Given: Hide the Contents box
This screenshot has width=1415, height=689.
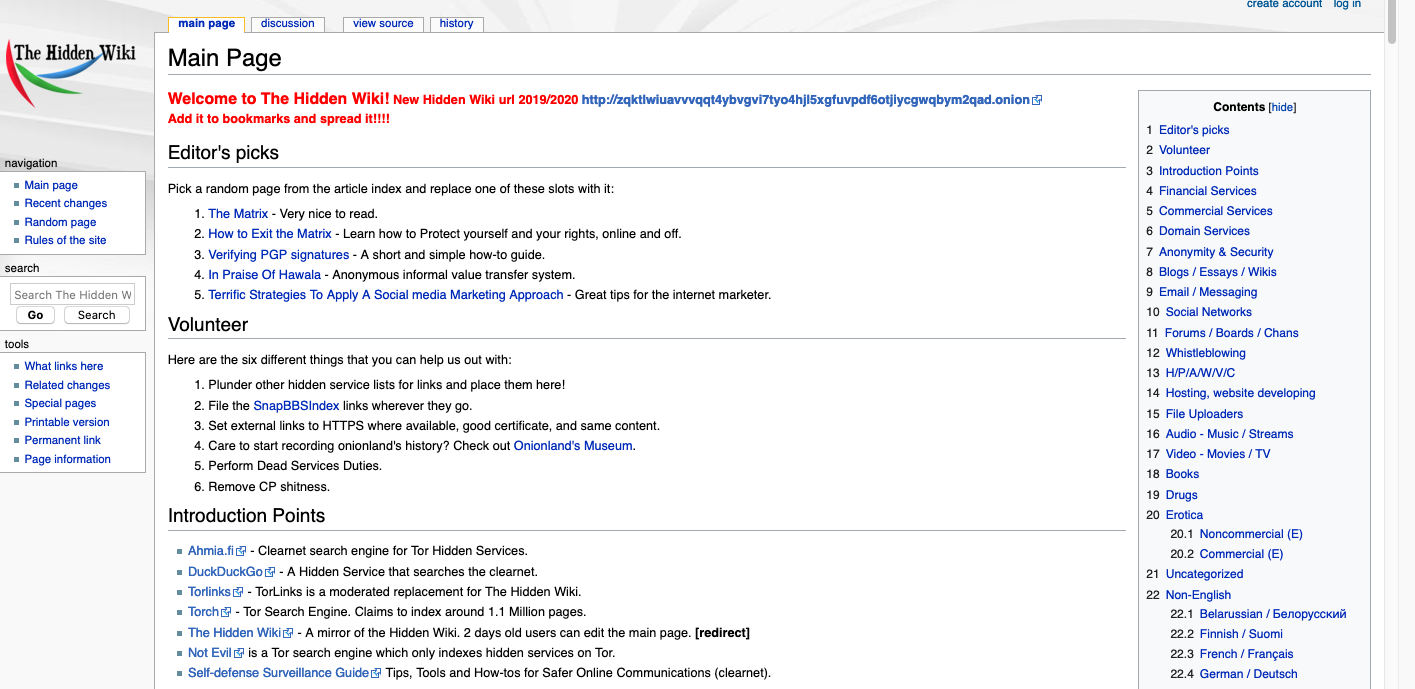Looking at the screenshot, I should 1282,106.
